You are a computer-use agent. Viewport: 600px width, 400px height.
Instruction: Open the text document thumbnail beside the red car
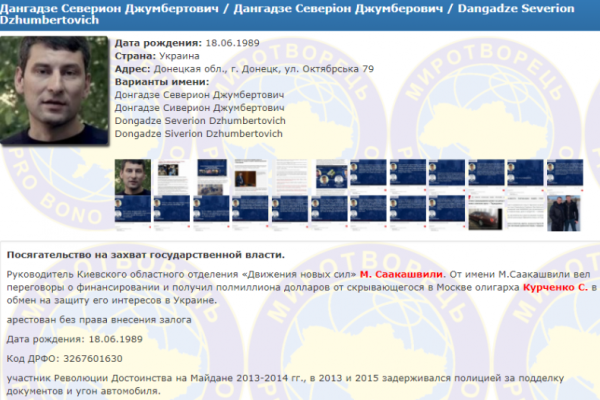[x=526, y=213]
